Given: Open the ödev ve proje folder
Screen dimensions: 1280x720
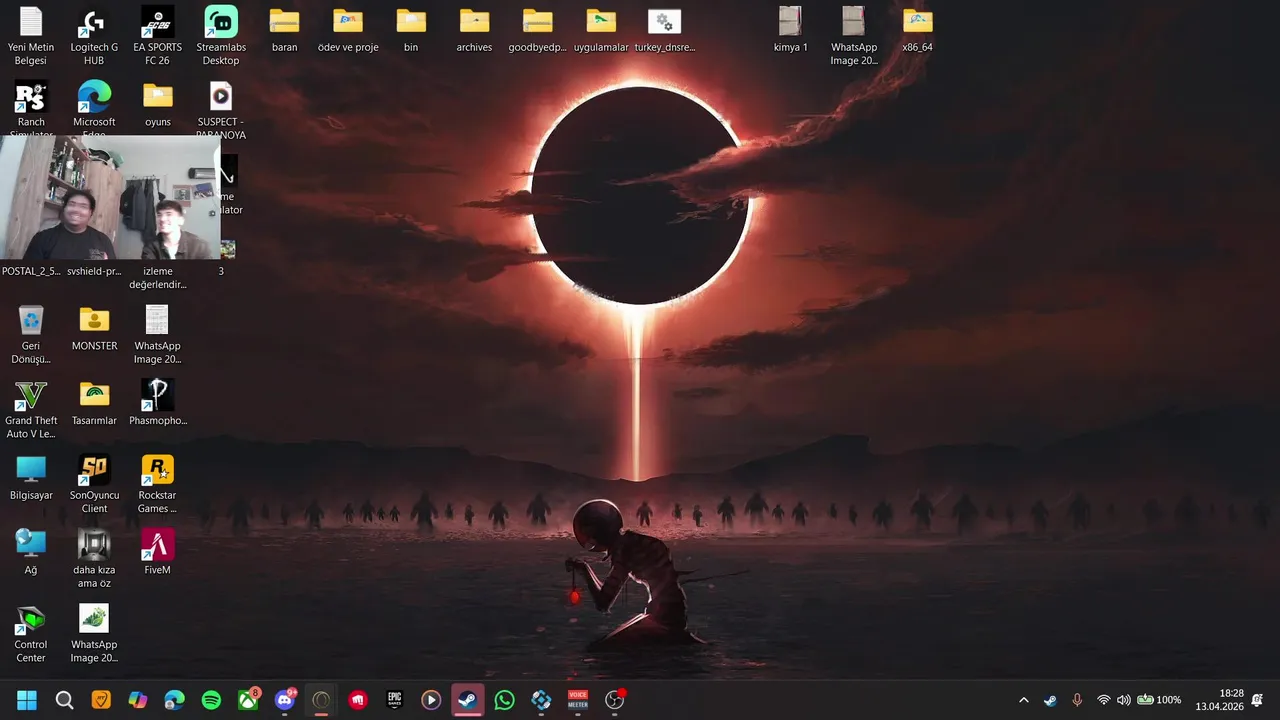Looking at the screenshot, I should pos(348,30).
